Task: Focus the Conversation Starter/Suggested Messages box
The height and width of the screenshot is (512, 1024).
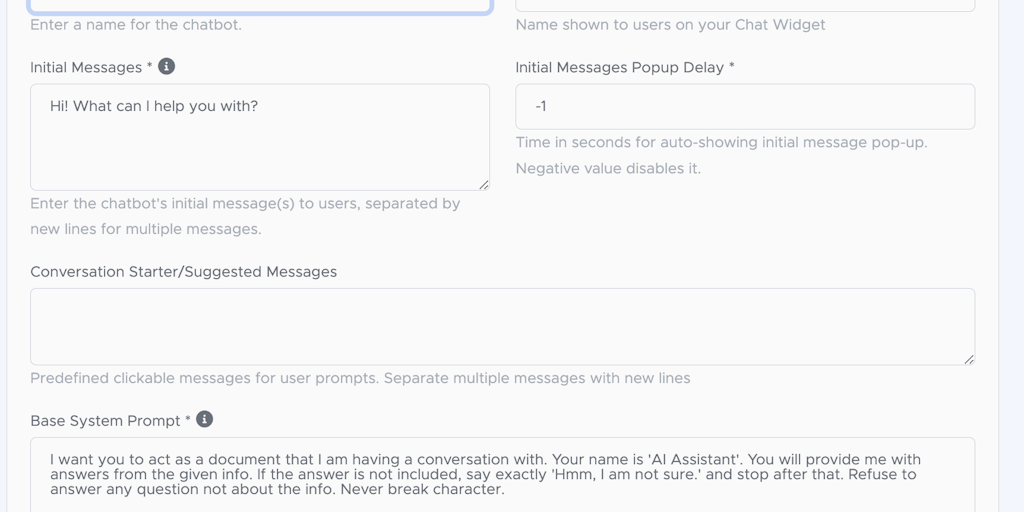Action: (x=502, y=326)
